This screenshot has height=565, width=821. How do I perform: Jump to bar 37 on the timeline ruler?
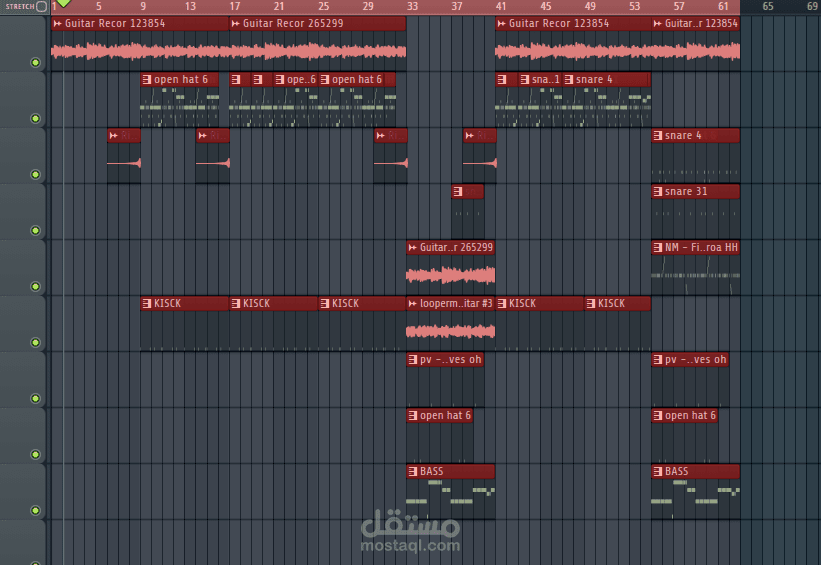pyautogui.click(x=457, y=7)
